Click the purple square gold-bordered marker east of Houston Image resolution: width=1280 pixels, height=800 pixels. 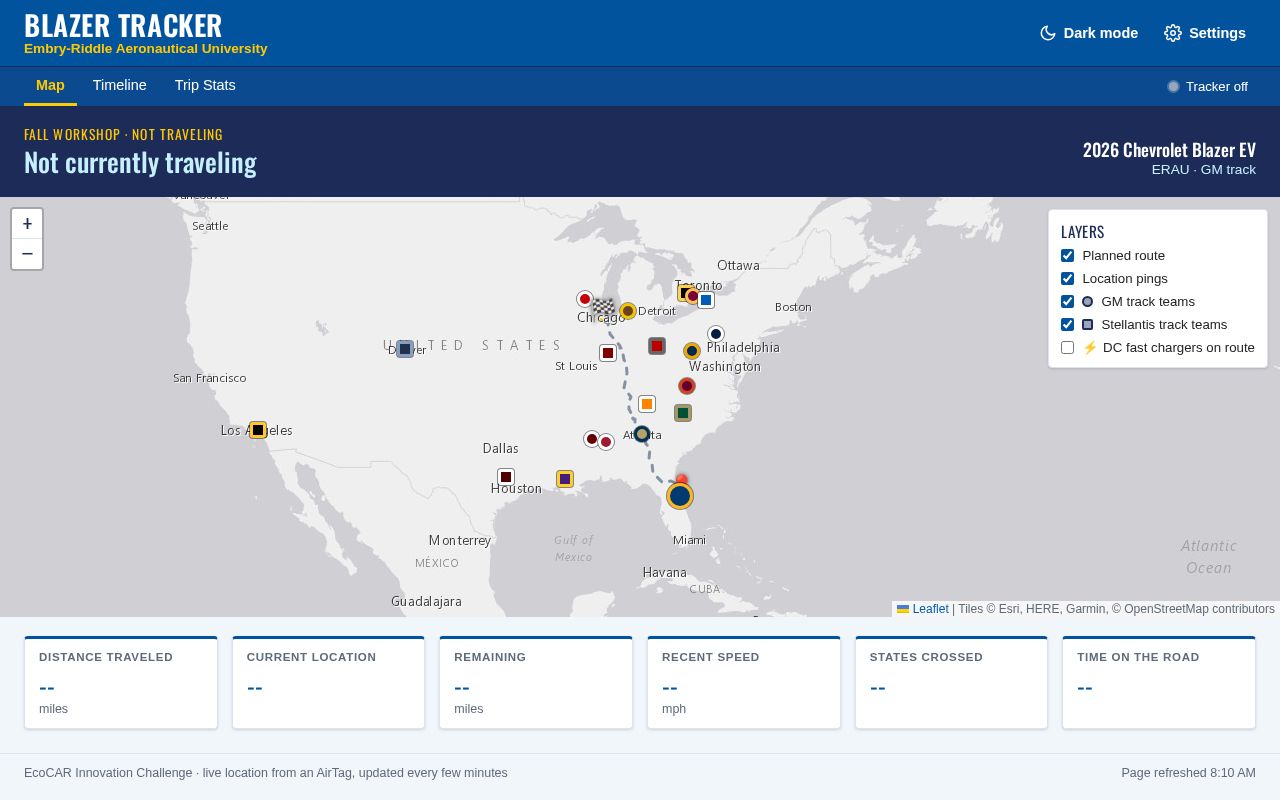(x=565, y=479)
